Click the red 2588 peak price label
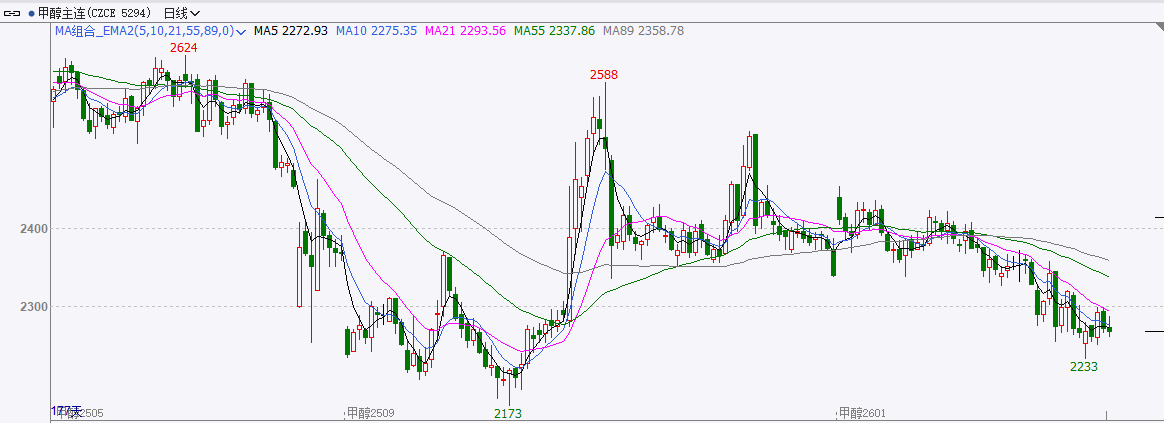The width and height of the screenshot is (1164, 423). click(603, 75)
